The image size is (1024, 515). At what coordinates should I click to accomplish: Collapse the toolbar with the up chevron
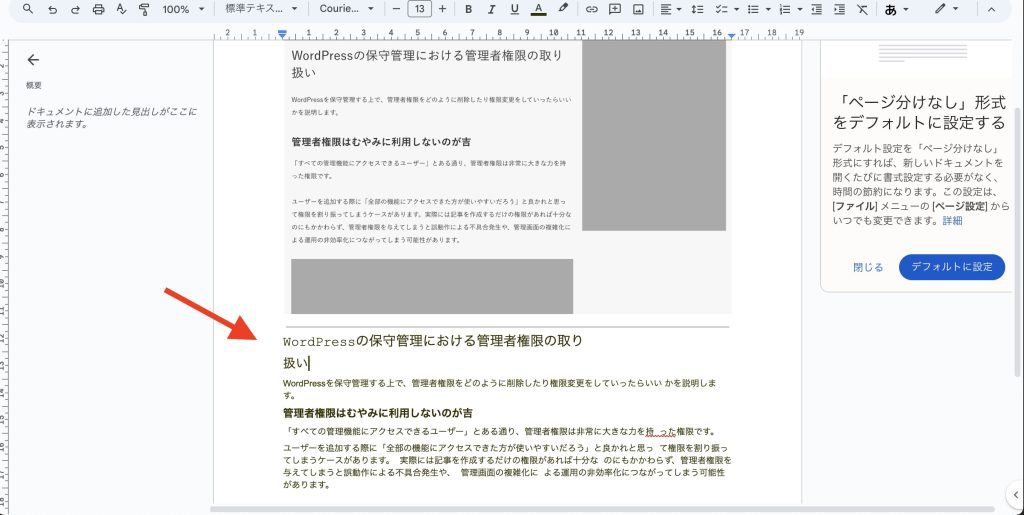[991, 9]
